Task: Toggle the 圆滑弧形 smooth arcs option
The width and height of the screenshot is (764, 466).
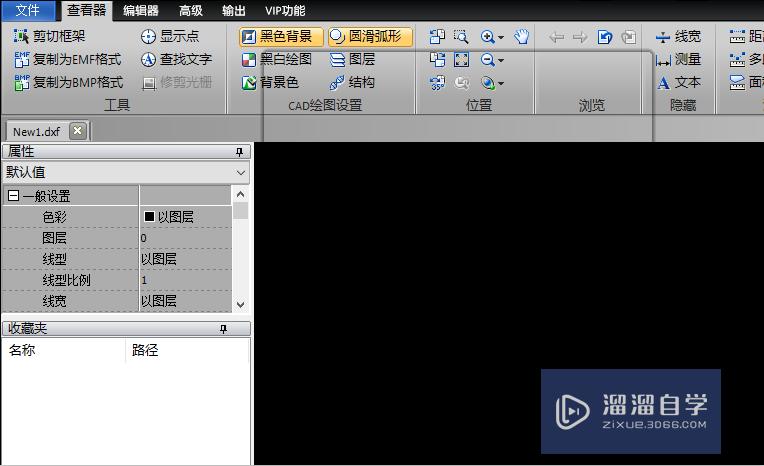Action: point(370,37)
